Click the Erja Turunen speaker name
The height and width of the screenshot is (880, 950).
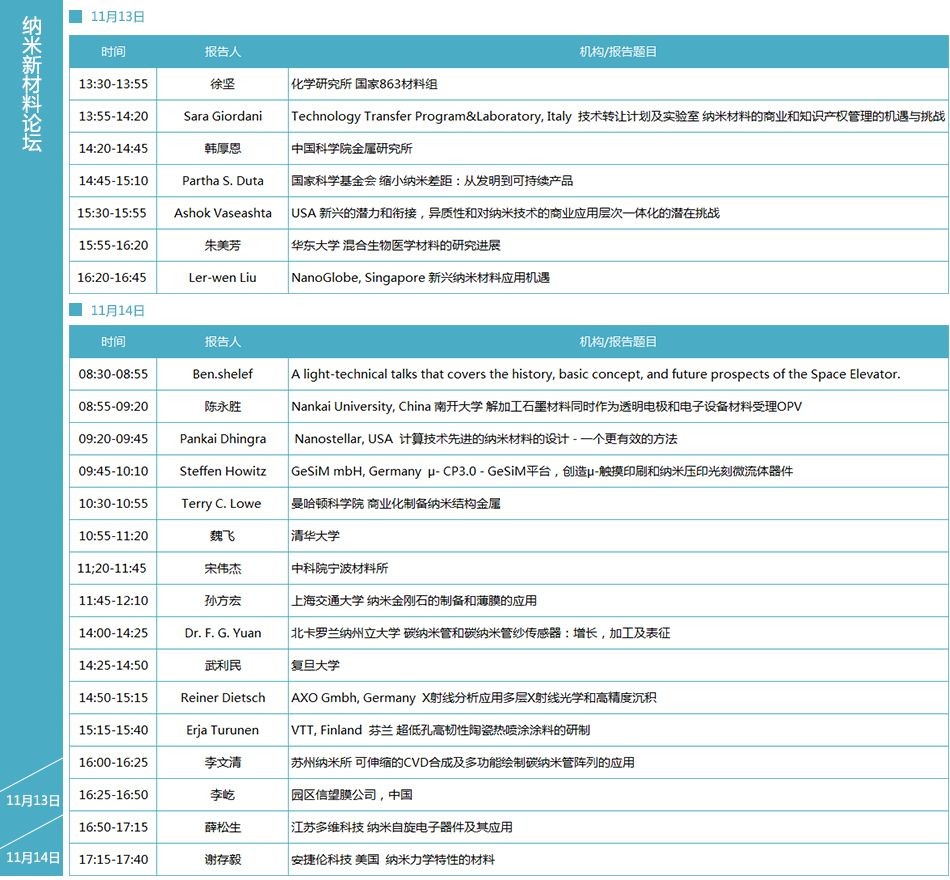click(x=222, y=730)
